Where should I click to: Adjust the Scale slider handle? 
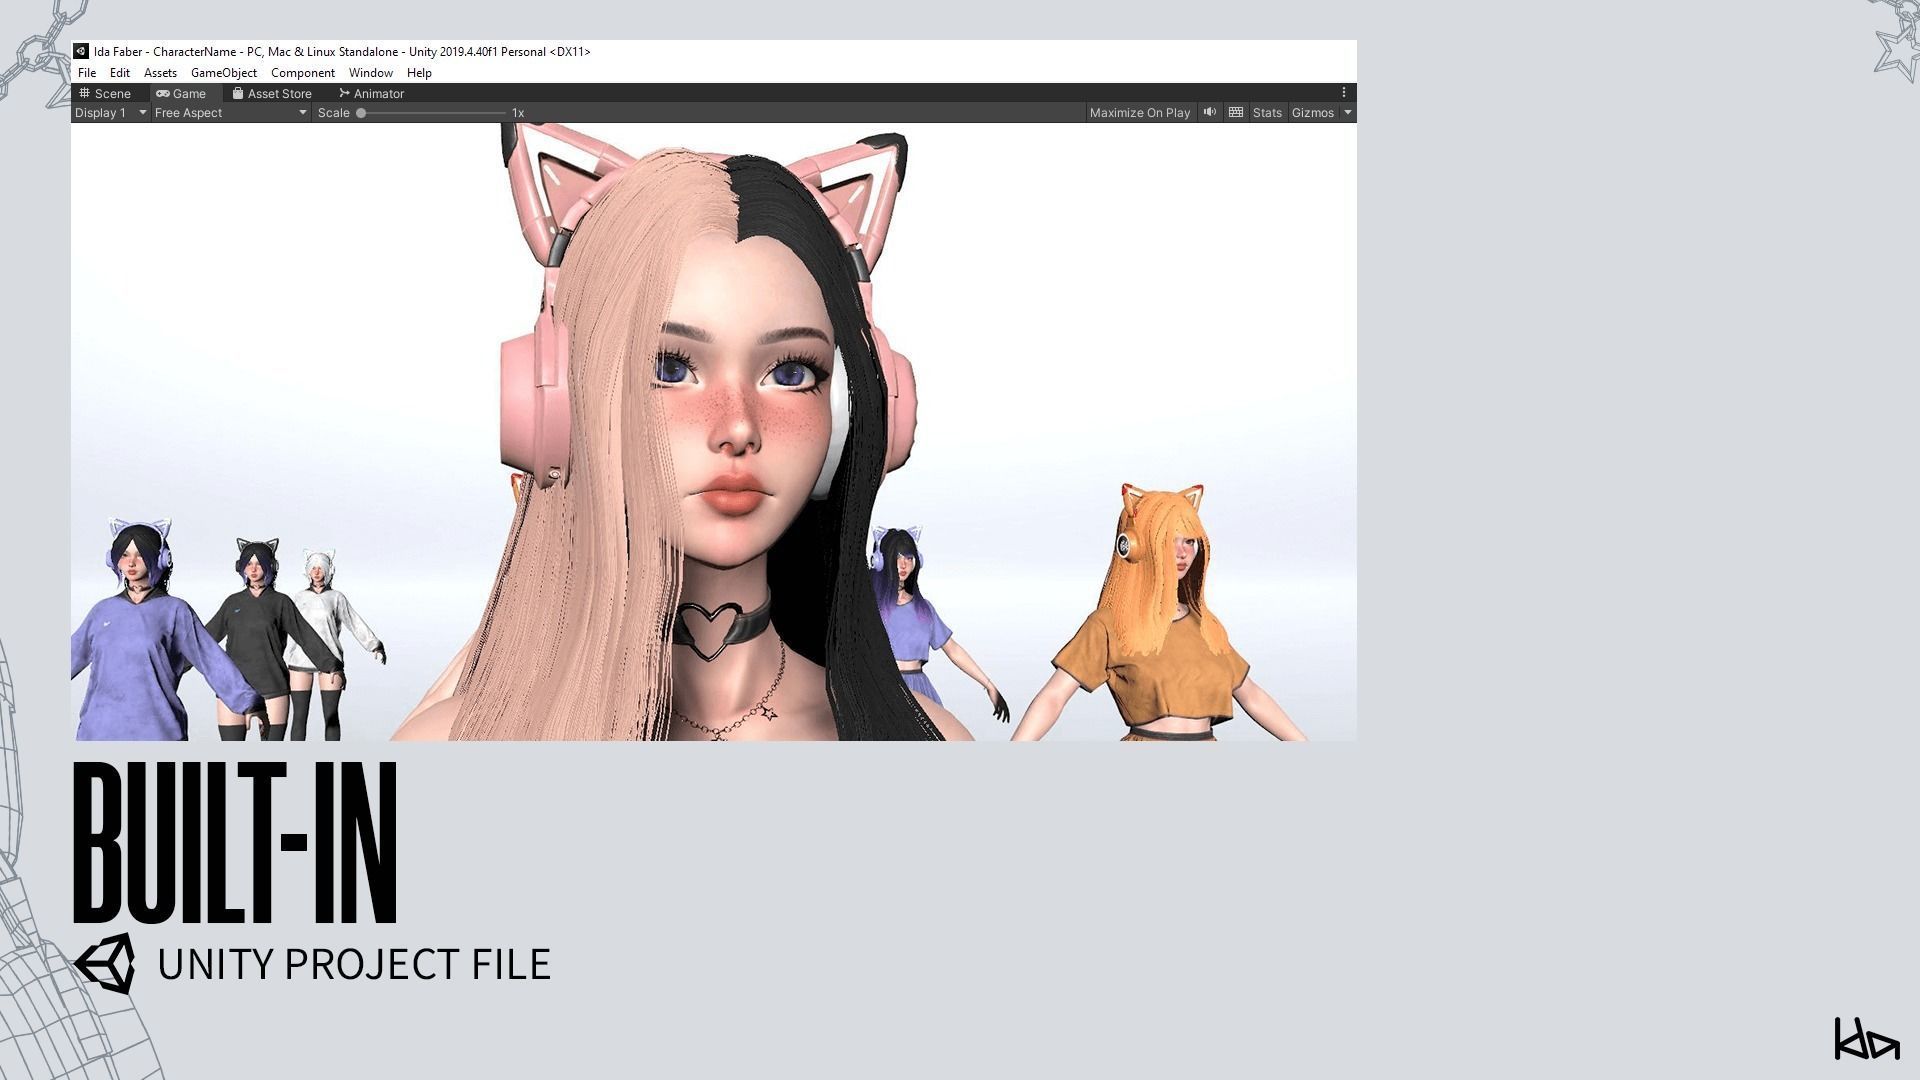361,113
